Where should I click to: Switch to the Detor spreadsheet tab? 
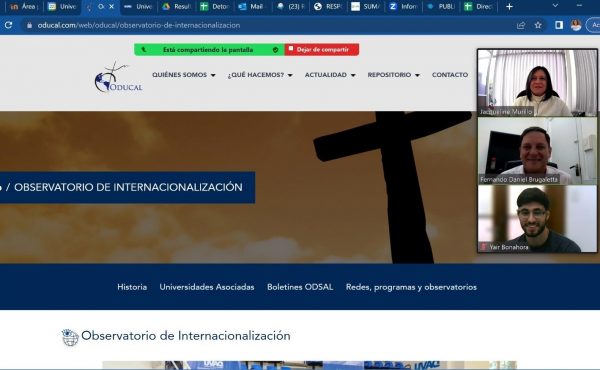[214, 7]
